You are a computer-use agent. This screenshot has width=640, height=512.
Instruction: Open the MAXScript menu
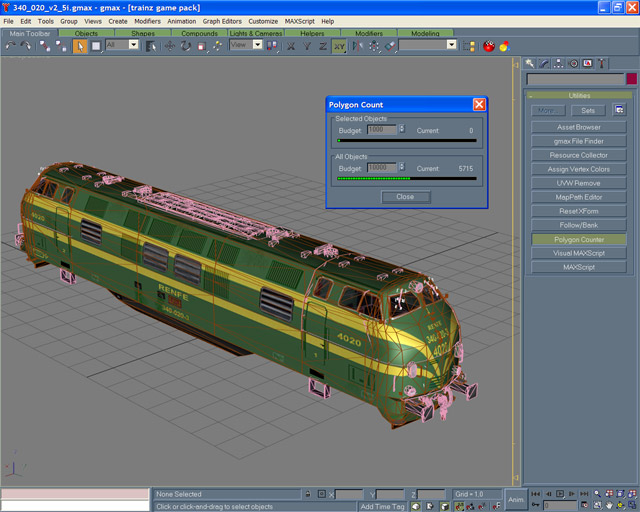[x=299, y=21]
